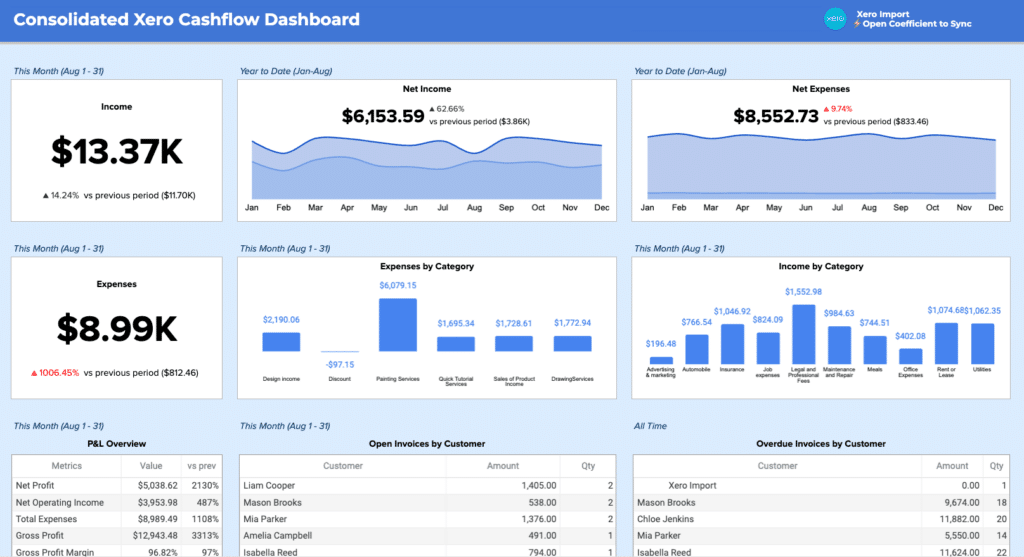
Task: Select the Total Expenses row label
Action: (46, 519)
